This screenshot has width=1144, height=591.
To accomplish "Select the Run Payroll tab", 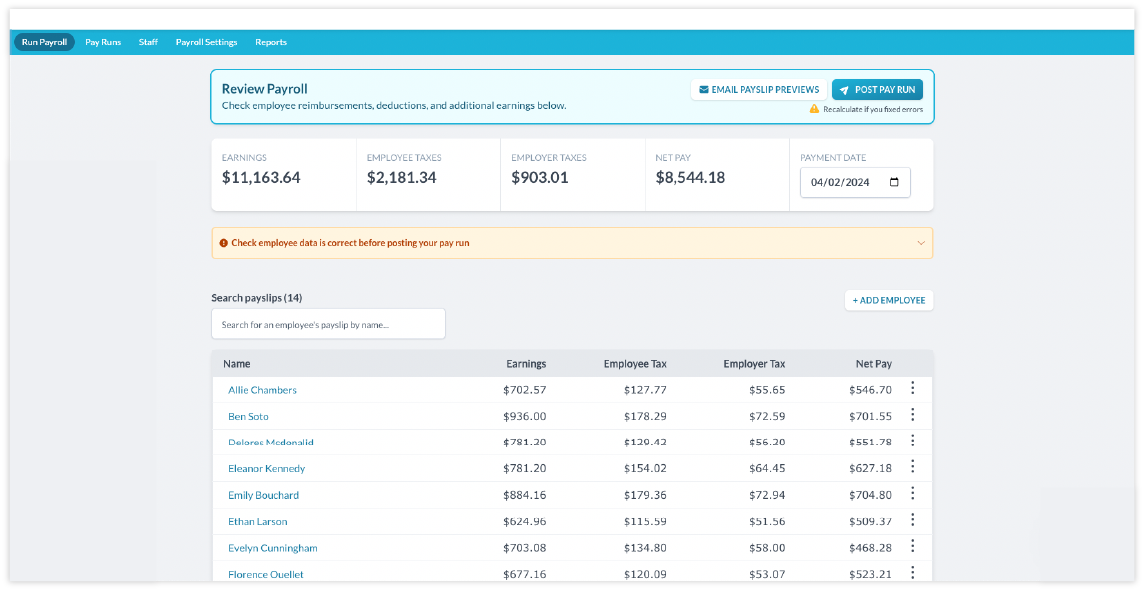I will click(44, 42).
